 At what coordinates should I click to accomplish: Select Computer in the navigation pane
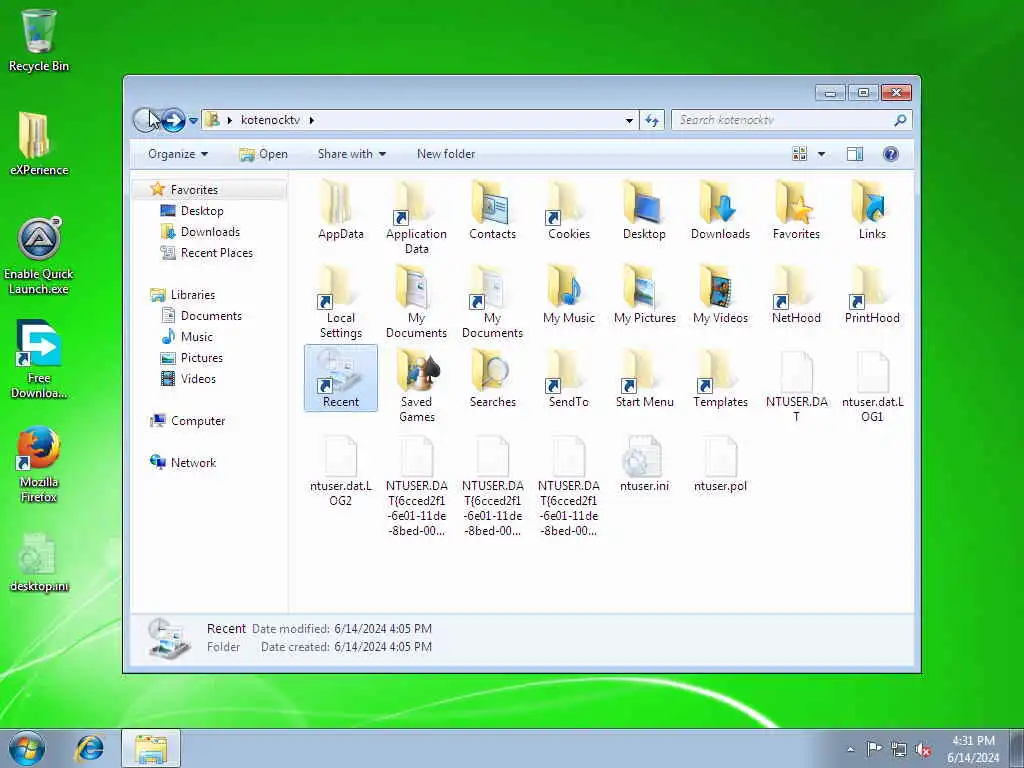tap(197, 421)
